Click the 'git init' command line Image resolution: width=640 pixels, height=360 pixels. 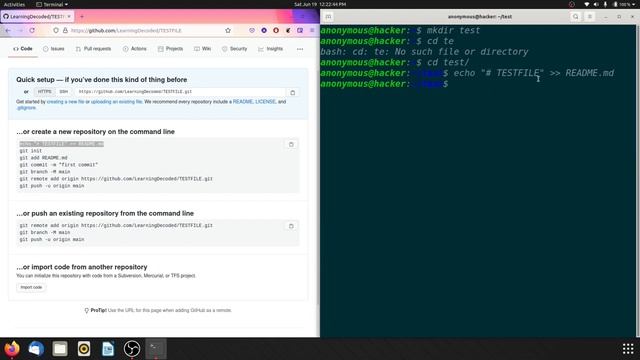(x=31, y=151)
